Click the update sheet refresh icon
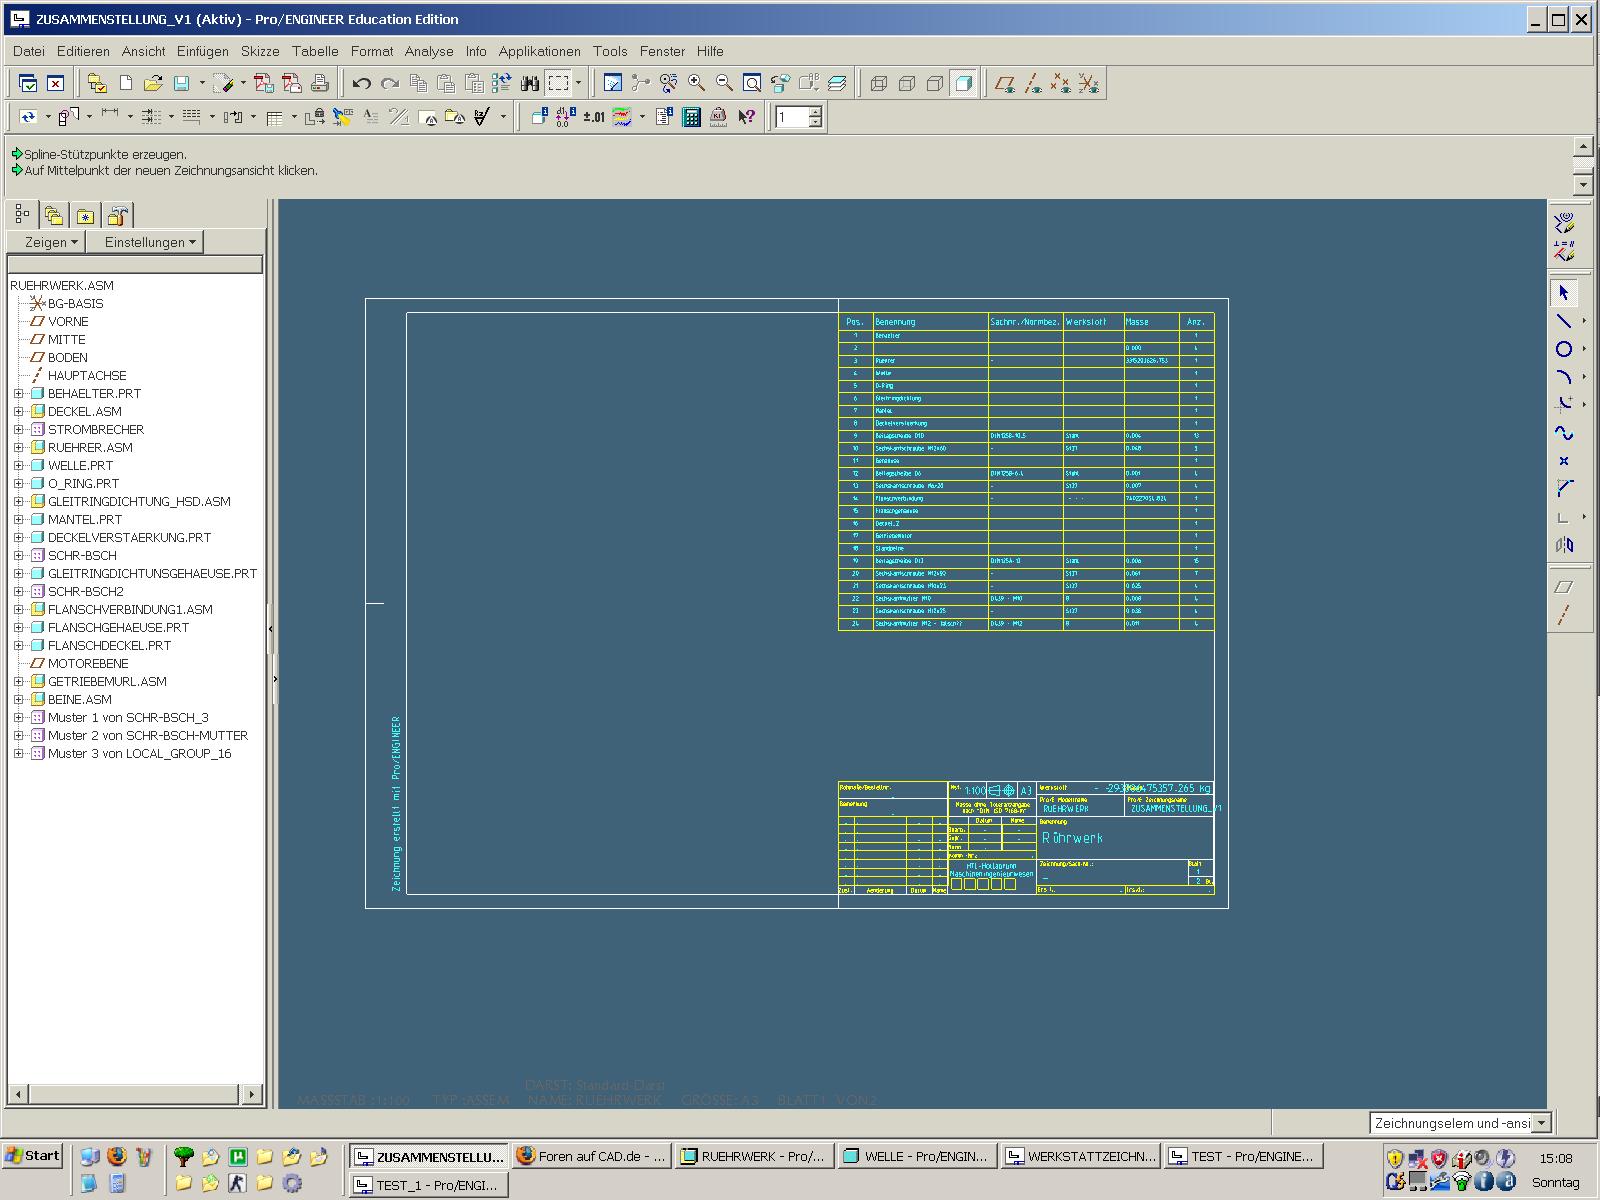This screenshot has width=1600, height=1200. (28, 117)
